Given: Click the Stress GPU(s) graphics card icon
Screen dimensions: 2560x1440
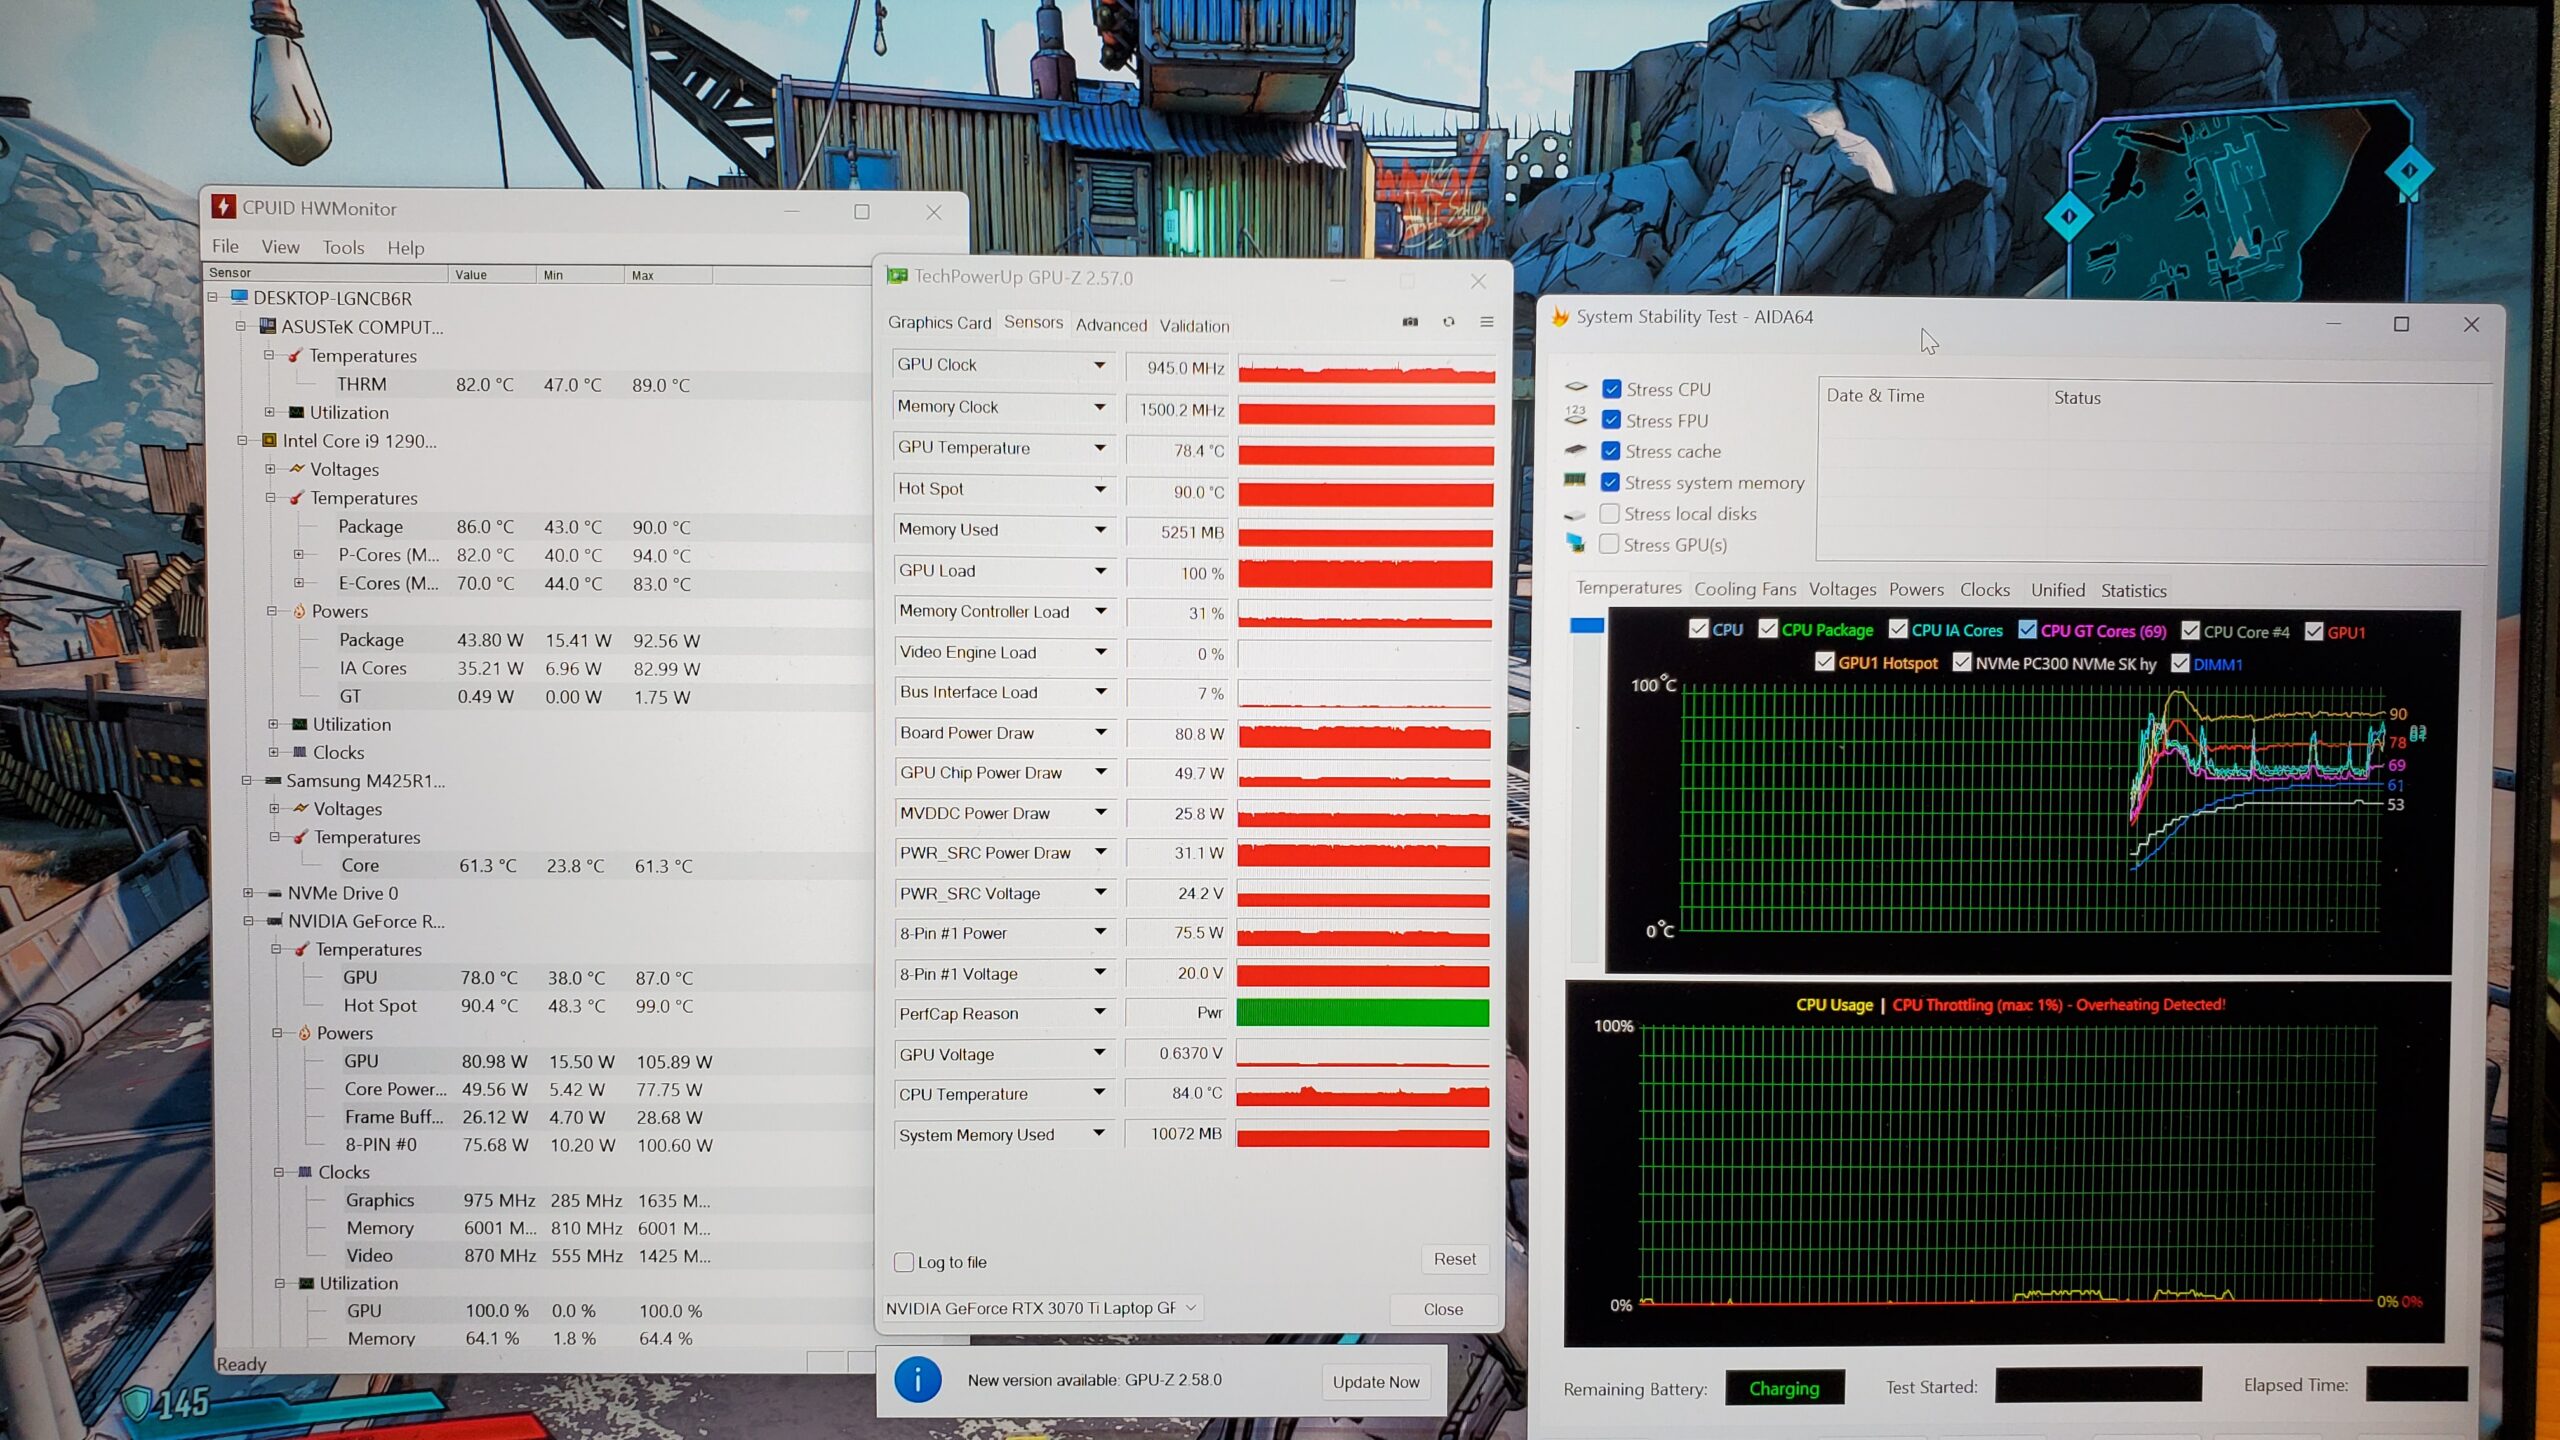Looking at the screenshot, I should pyautogui.click(x=1576, y=544).
